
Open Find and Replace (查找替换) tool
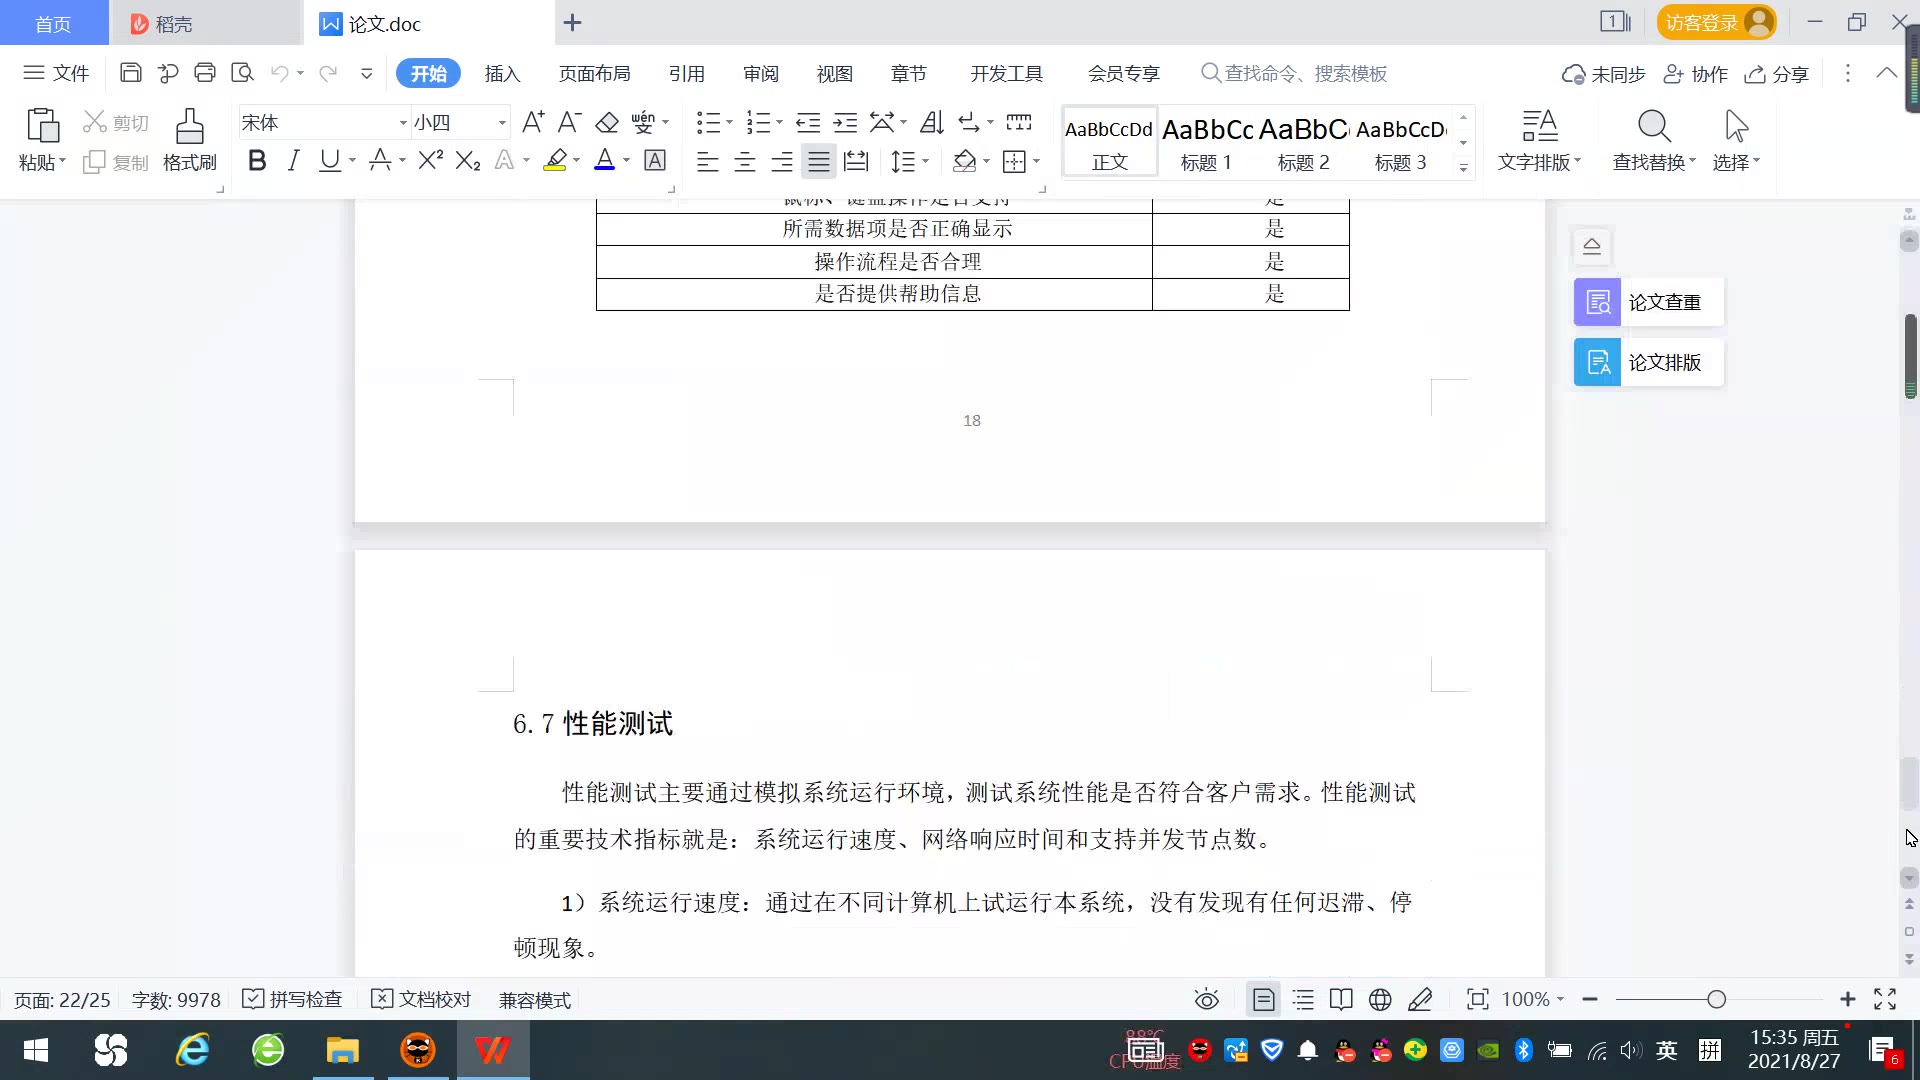1654,139
